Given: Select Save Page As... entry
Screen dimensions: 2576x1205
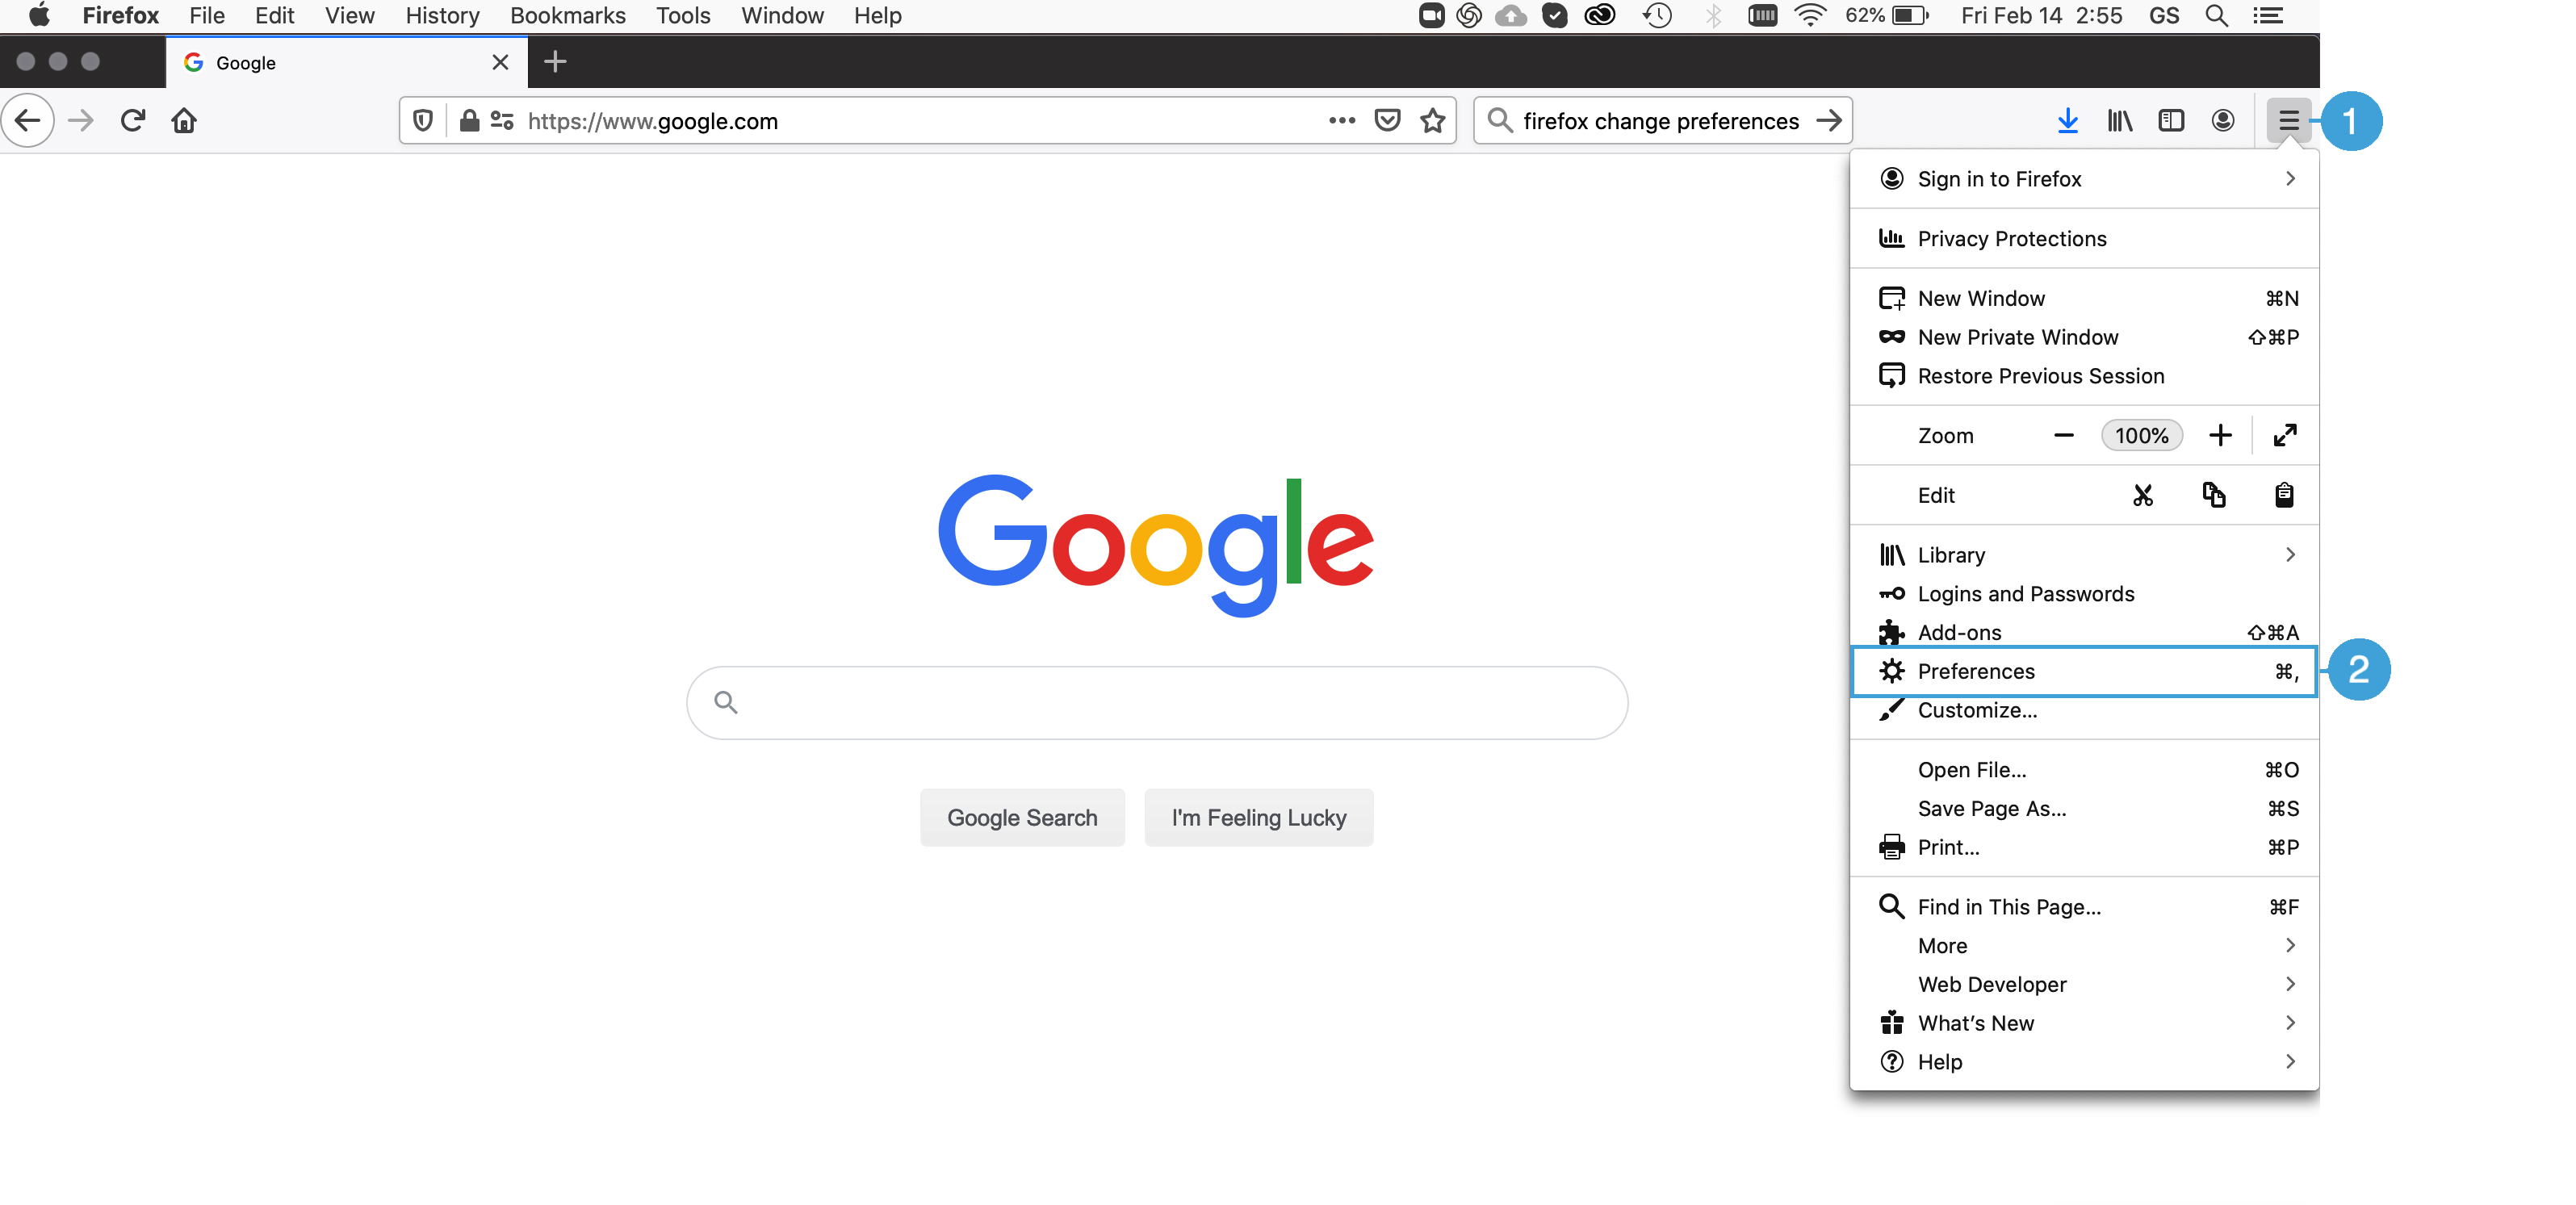Looking at the screenshot, I should [2085, 810].
